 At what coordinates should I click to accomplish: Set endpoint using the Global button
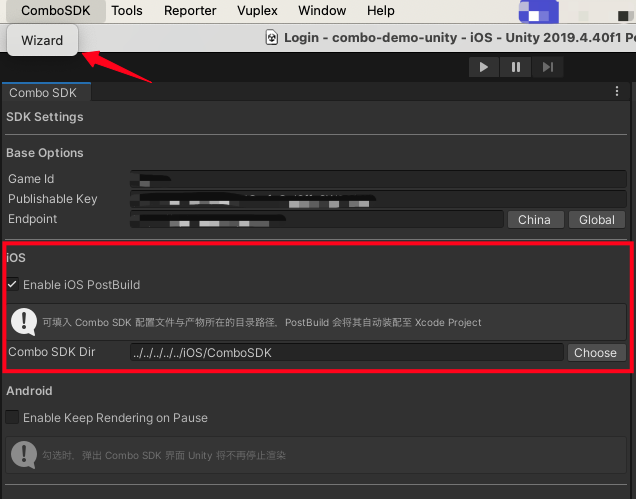point(597,219)
